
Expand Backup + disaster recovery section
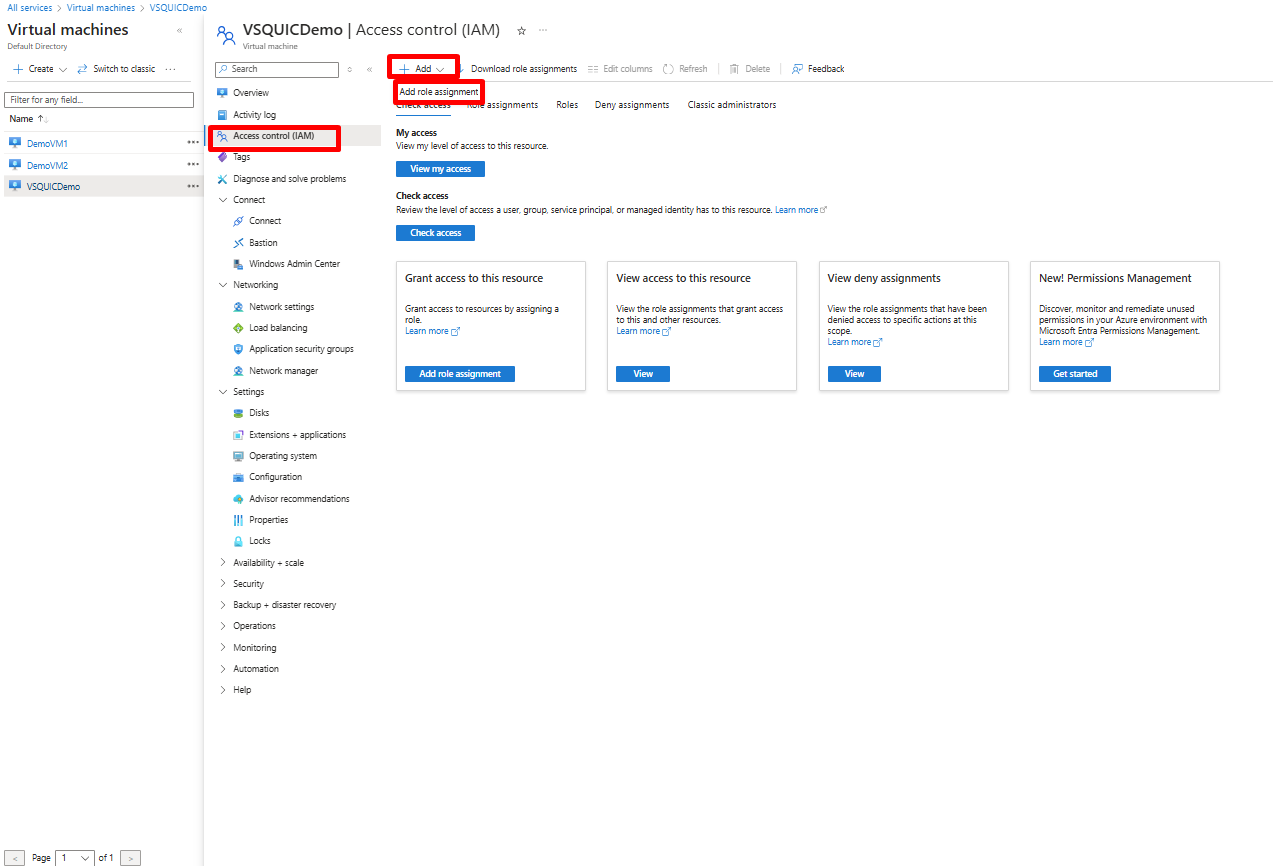[223, 605]
